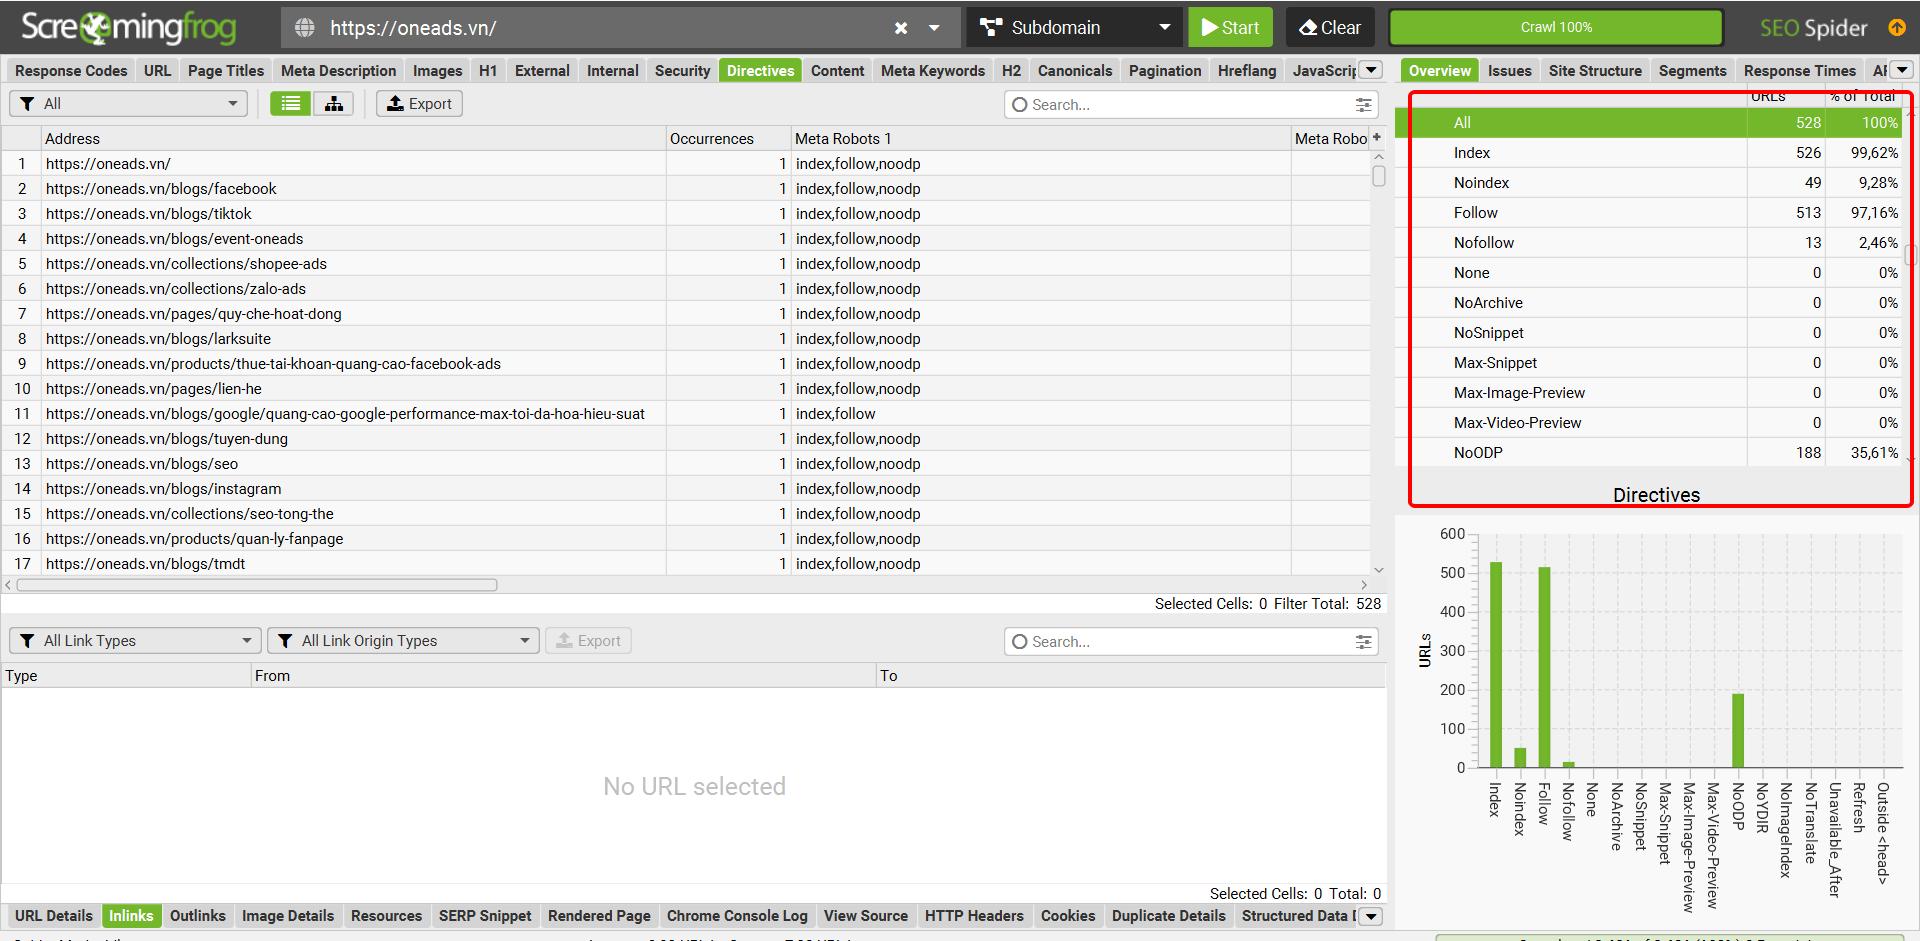Select the https://oneads.vn/collections/zalo-ads row
The height and width of the screenshot is (941, 1920).
point(686,288)
